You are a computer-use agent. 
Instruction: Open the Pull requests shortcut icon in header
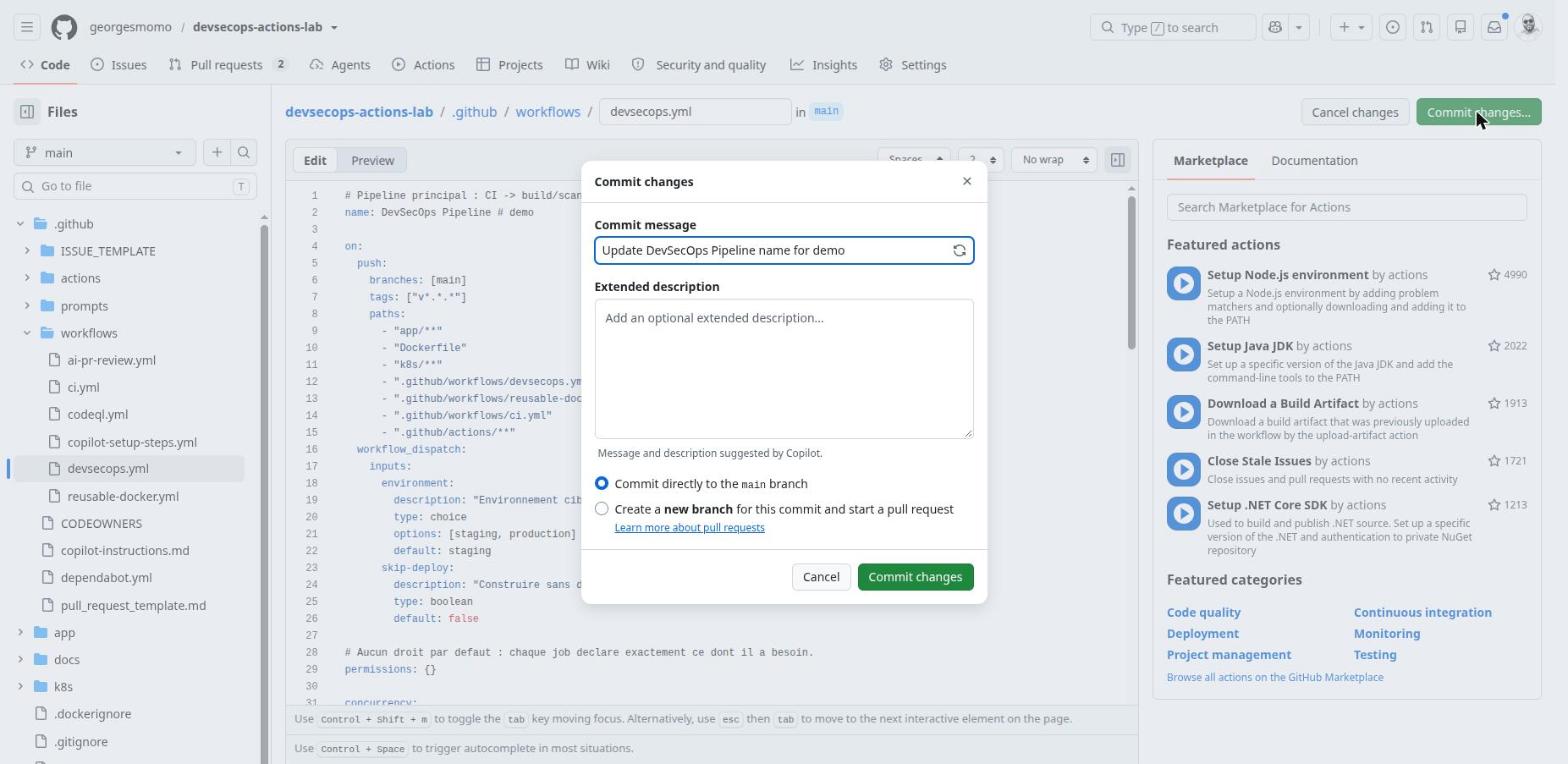(x=1426, y=27)
